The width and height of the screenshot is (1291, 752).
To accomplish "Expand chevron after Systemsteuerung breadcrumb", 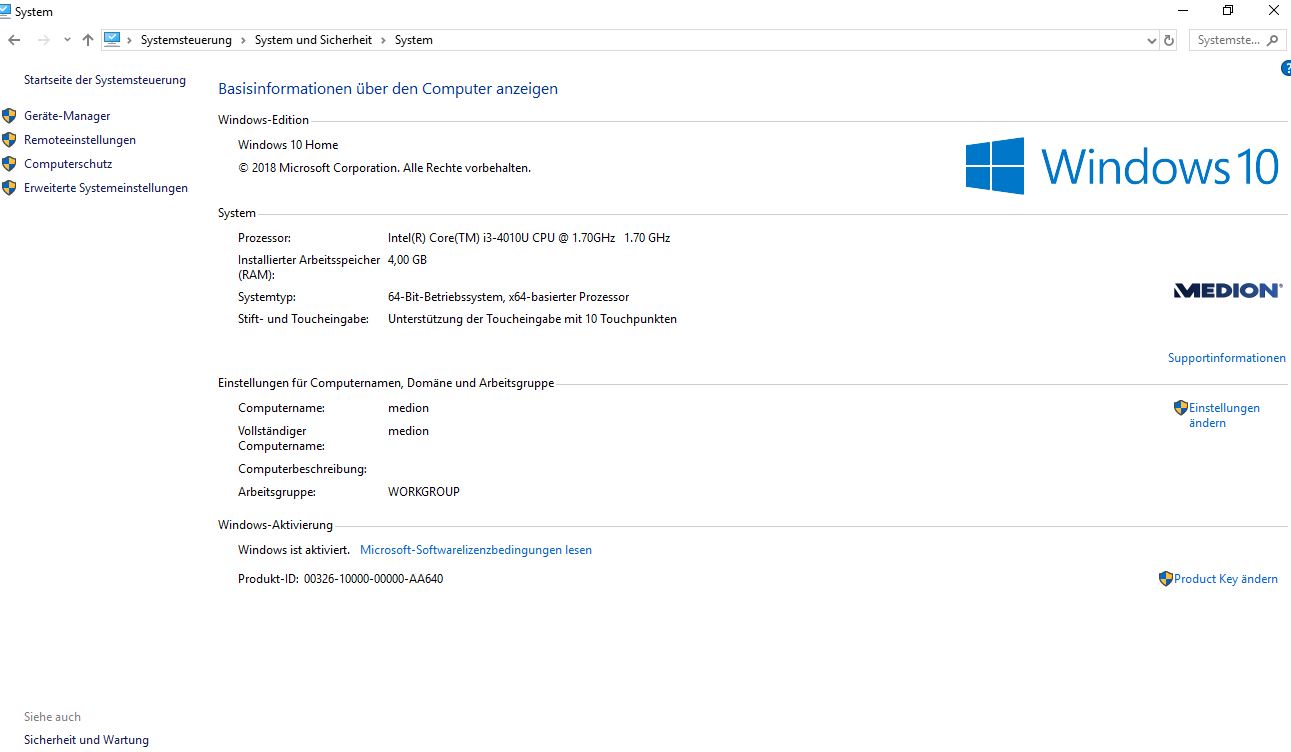I will coord(243,40).
